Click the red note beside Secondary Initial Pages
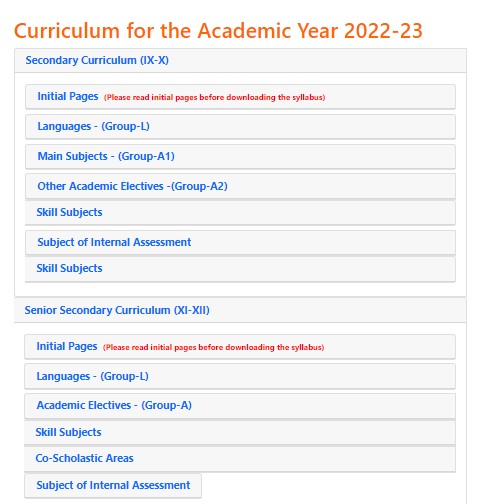This screenshot has width=480, height=504. [214, 97]
